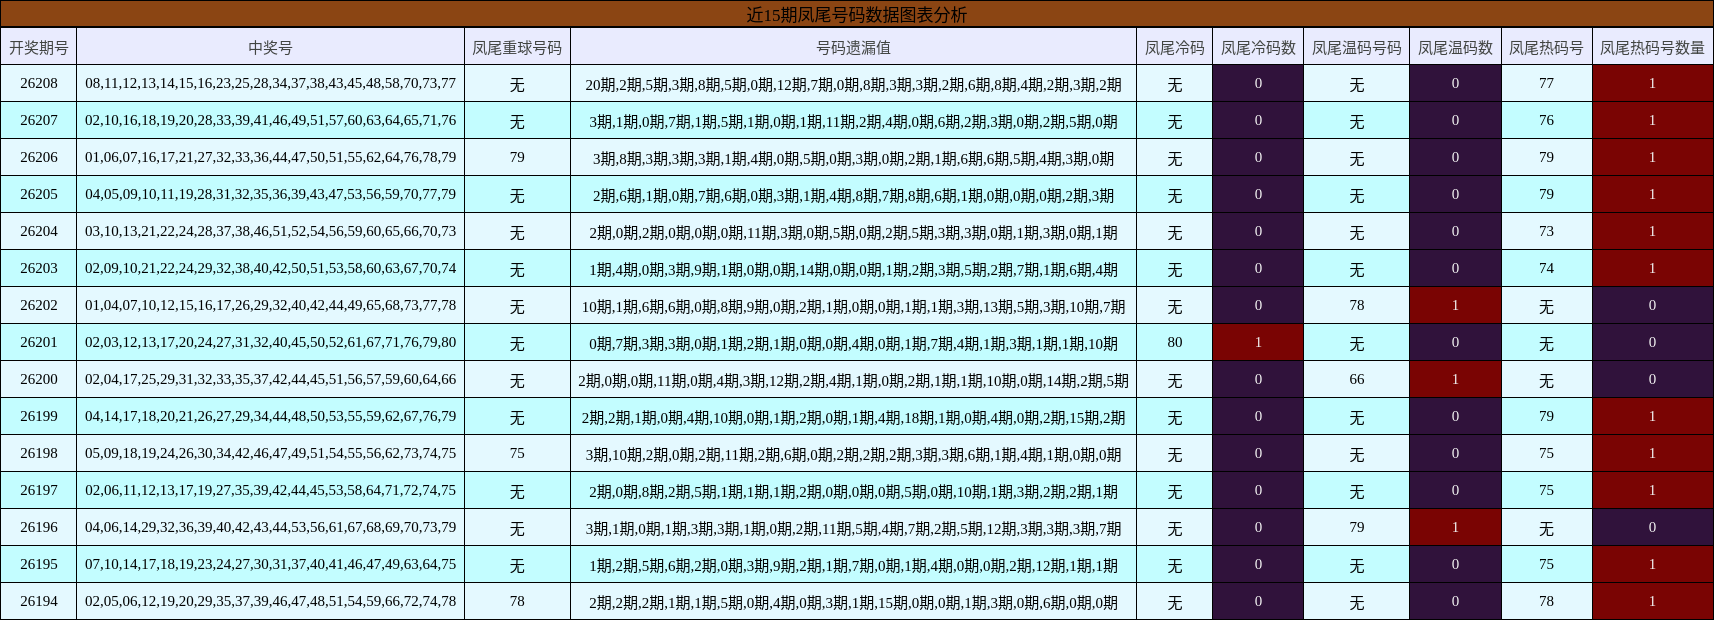Select omission values starting 2期,0期,0期,11期 in row 26200
The height and width of the screenshot is (620, 1714).
tap(853, 381)
